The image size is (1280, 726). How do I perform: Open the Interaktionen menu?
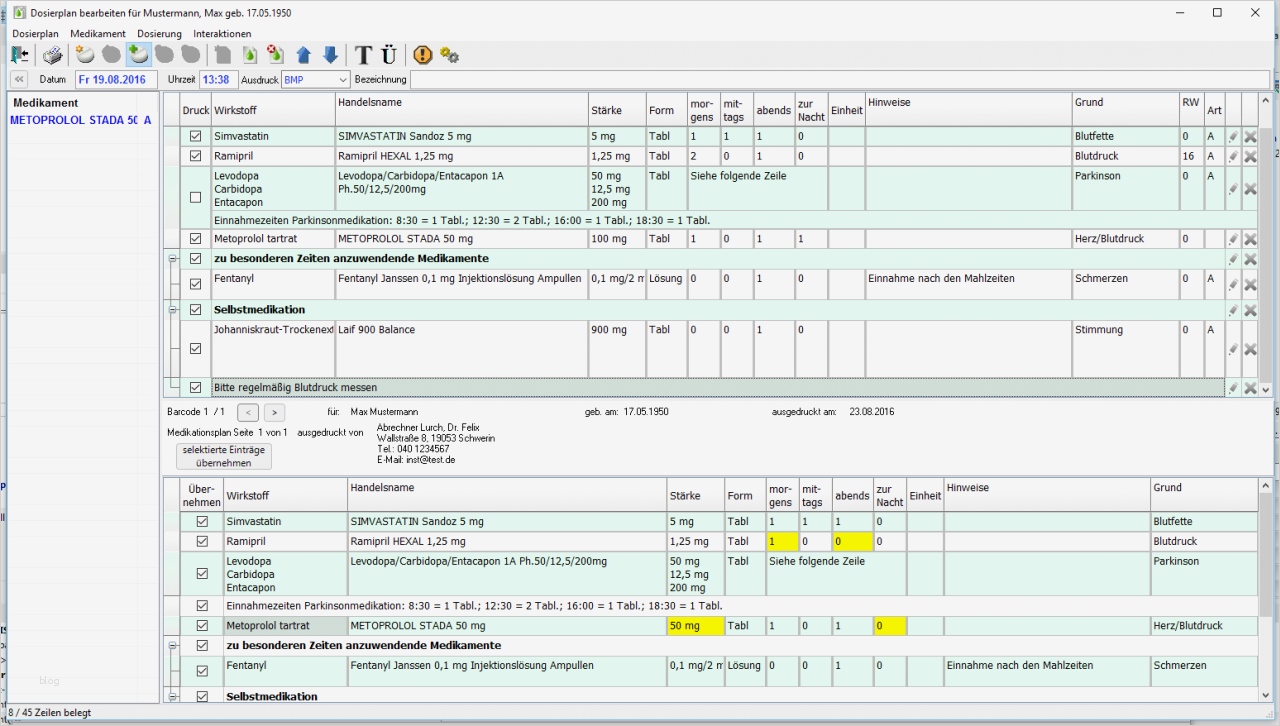point(222,34)
